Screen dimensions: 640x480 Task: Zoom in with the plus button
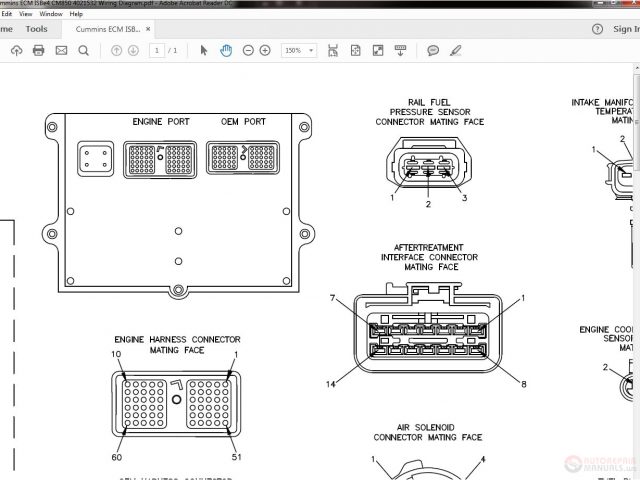(265, 50)
